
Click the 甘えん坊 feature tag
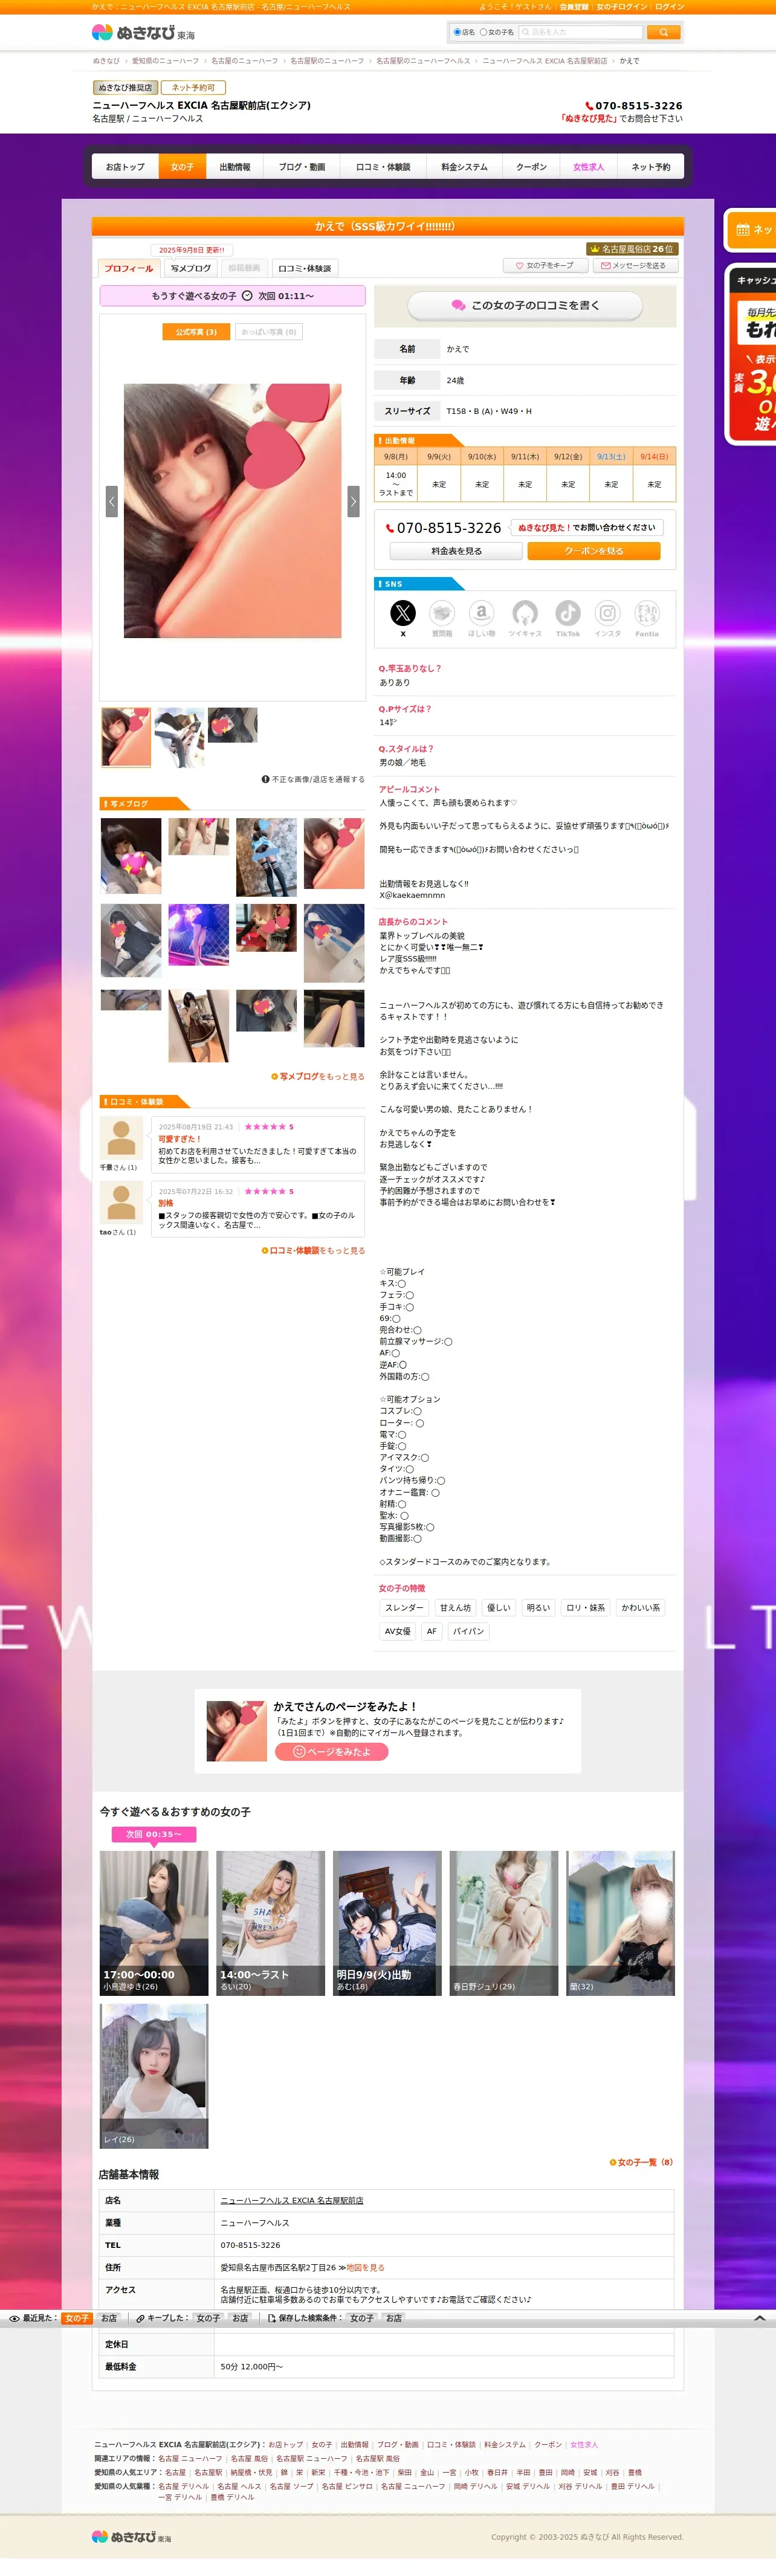[x=455, y=1608]
